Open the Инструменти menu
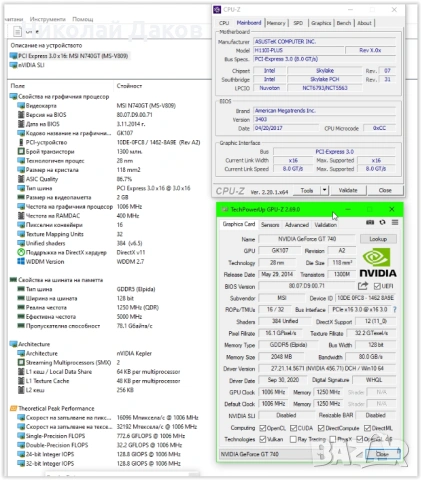The height and width of the screenshot is (480, 421). click(x=48, y=19)
